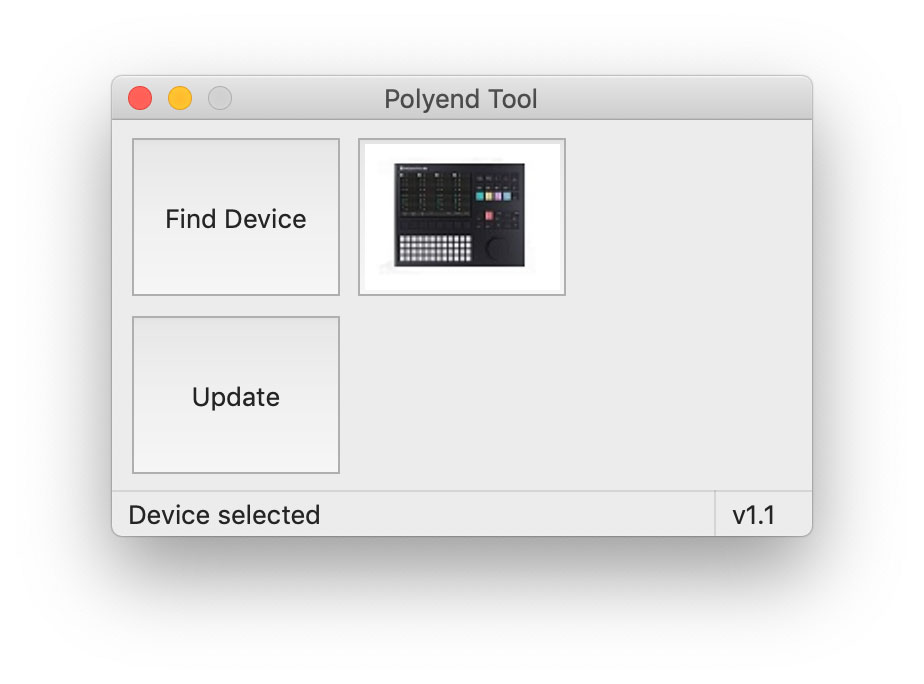The height and width of the screenshot is (684, 924).
Task: Click the red button on the device picture
Action: click(489, 216)
